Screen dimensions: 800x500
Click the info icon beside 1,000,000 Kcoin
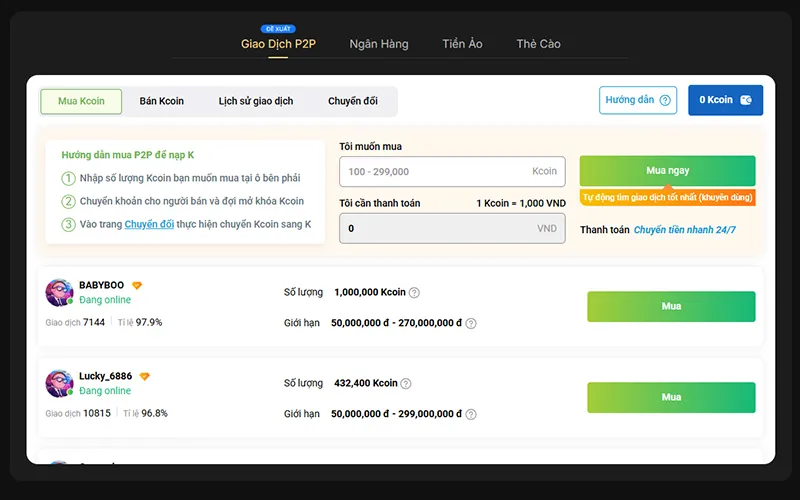coord(414,293)
